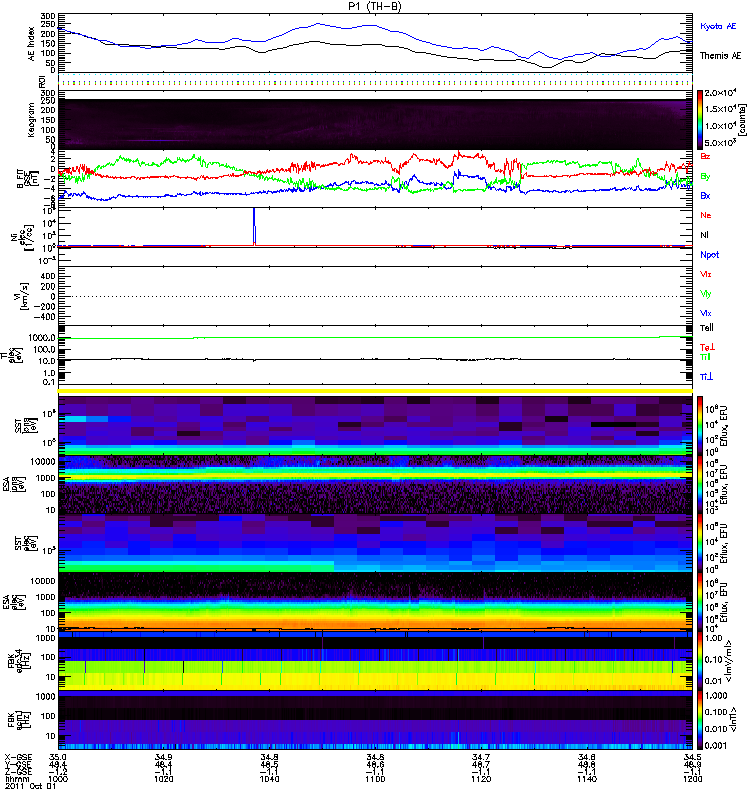Click the 2.0×10⁴ color bar value
750x800 pixels.
coord(720,93)
